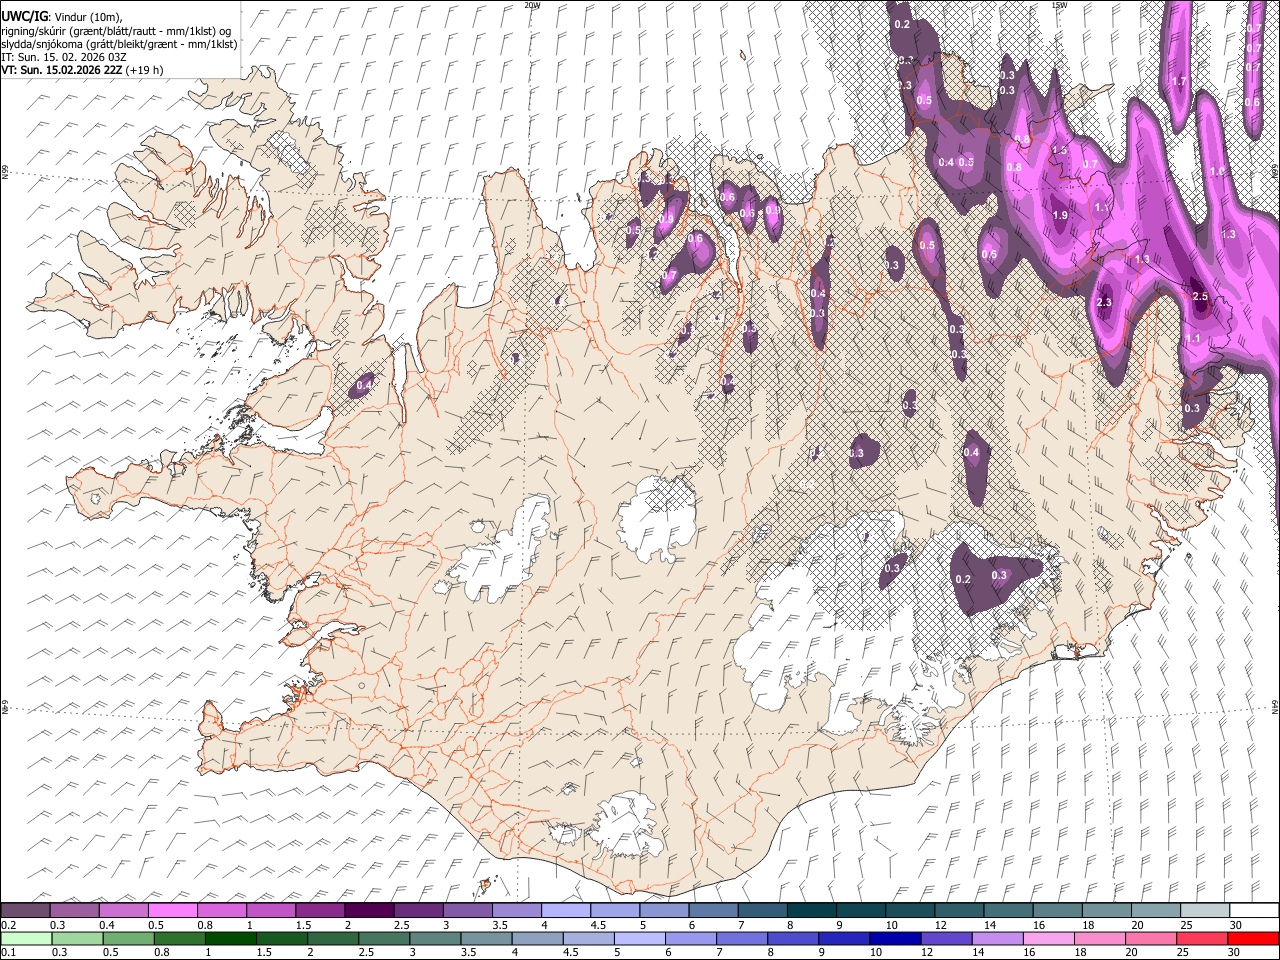The height and width of the screenshot is (960, 1280).
Task: Pick the pale green 0.1–0.3 rain legend swatch
Action: 25,938
